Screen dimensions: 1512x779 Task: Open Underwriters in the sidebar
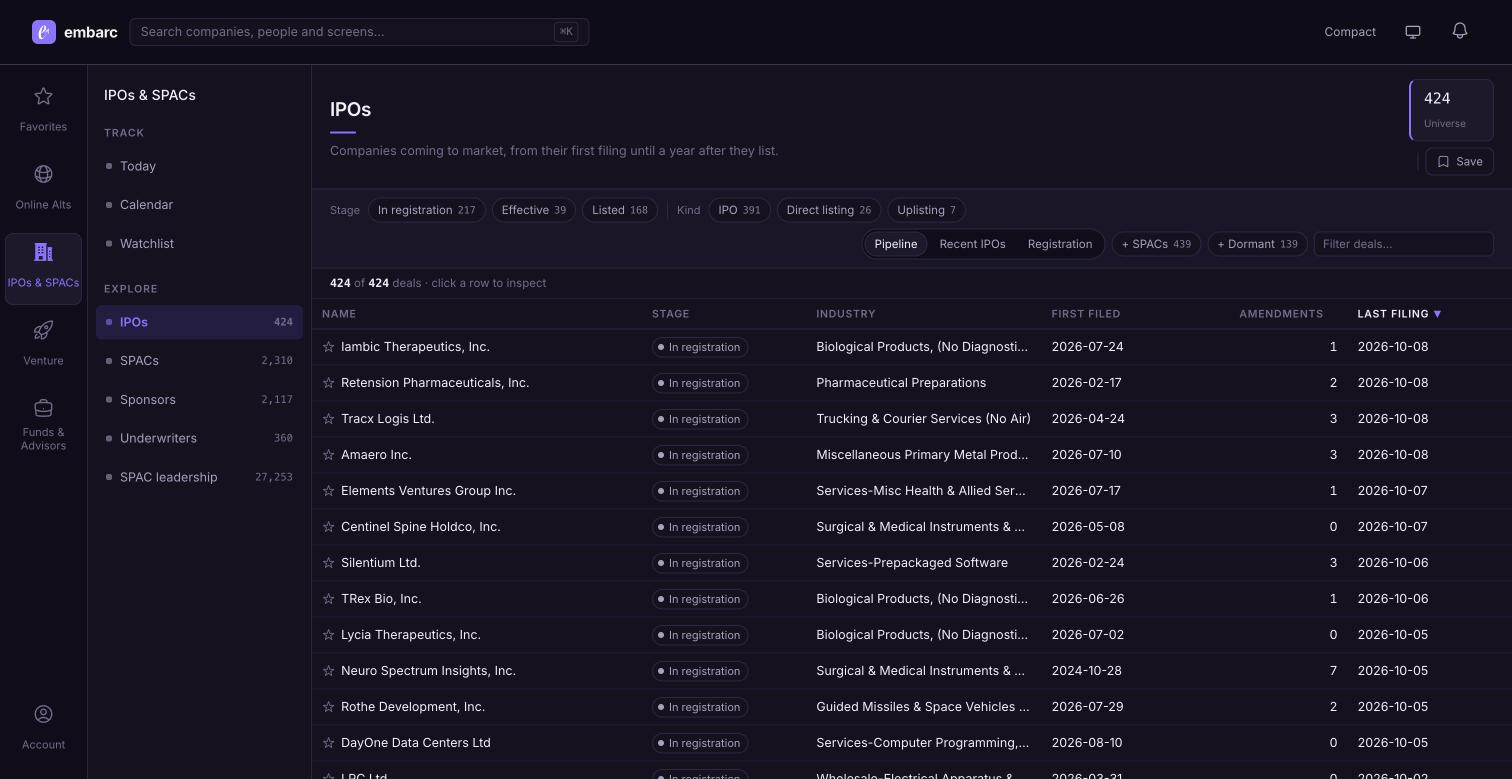tap(199, 439)
